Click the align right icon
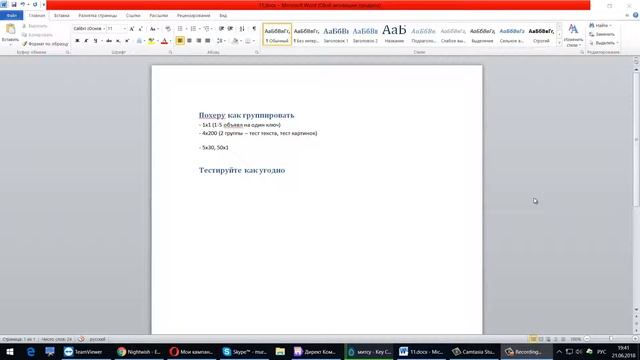Image resolution: width=640 pixels, height=360 pixels. pos(198,41)
